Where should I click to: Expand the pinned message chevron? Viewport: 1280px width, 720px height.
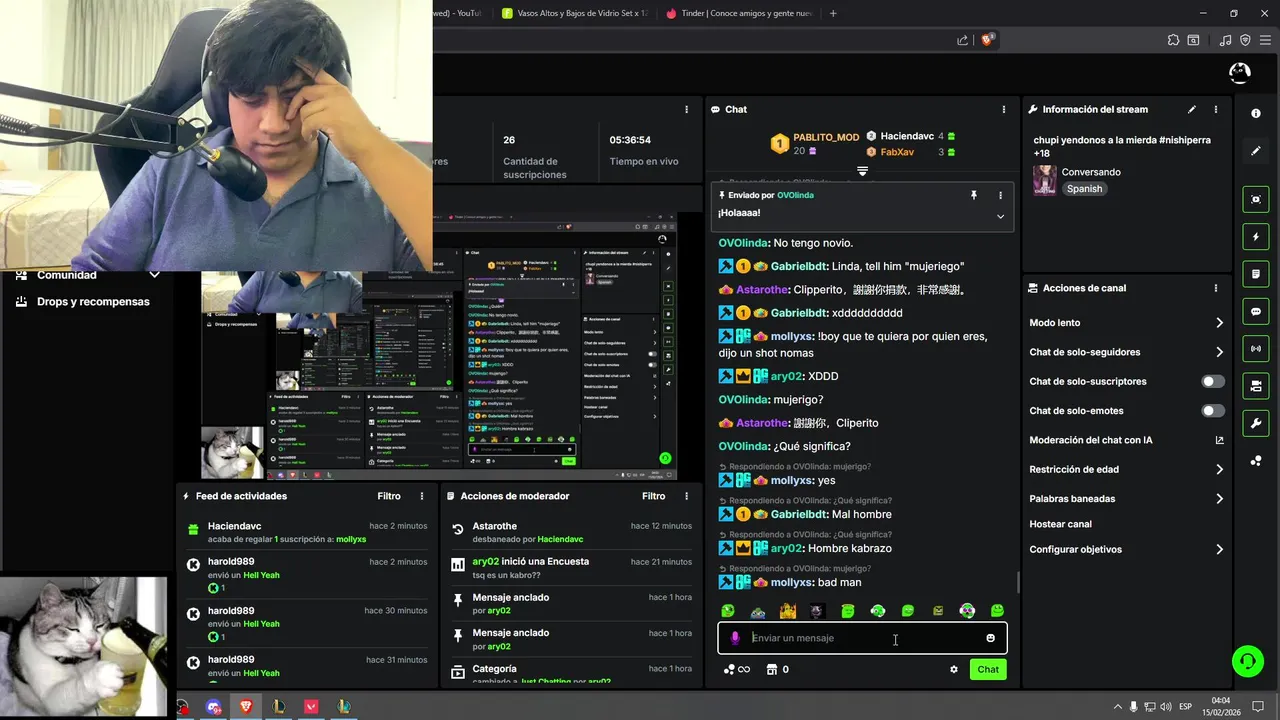pyautogui.click(x=1000, y=216)
